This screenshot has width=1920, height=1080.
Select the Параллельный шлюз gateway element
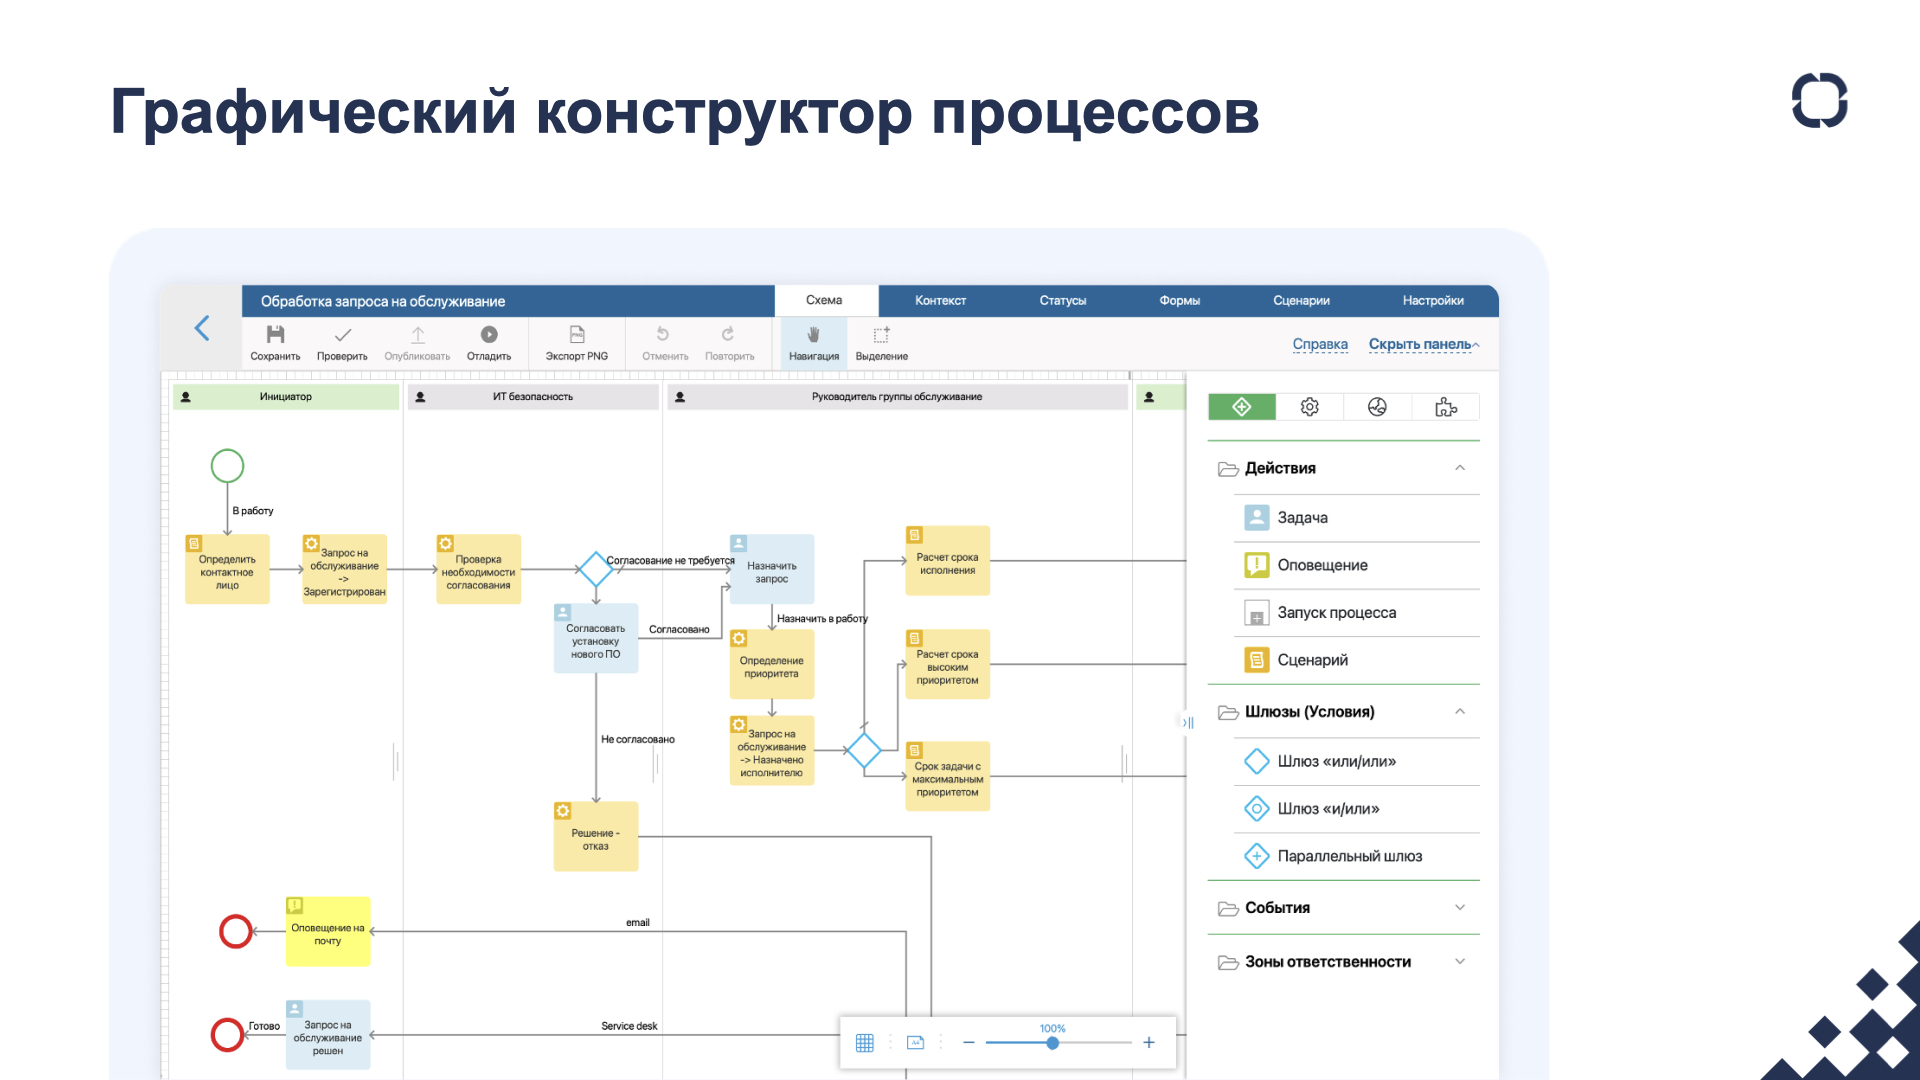(1349, 856)
